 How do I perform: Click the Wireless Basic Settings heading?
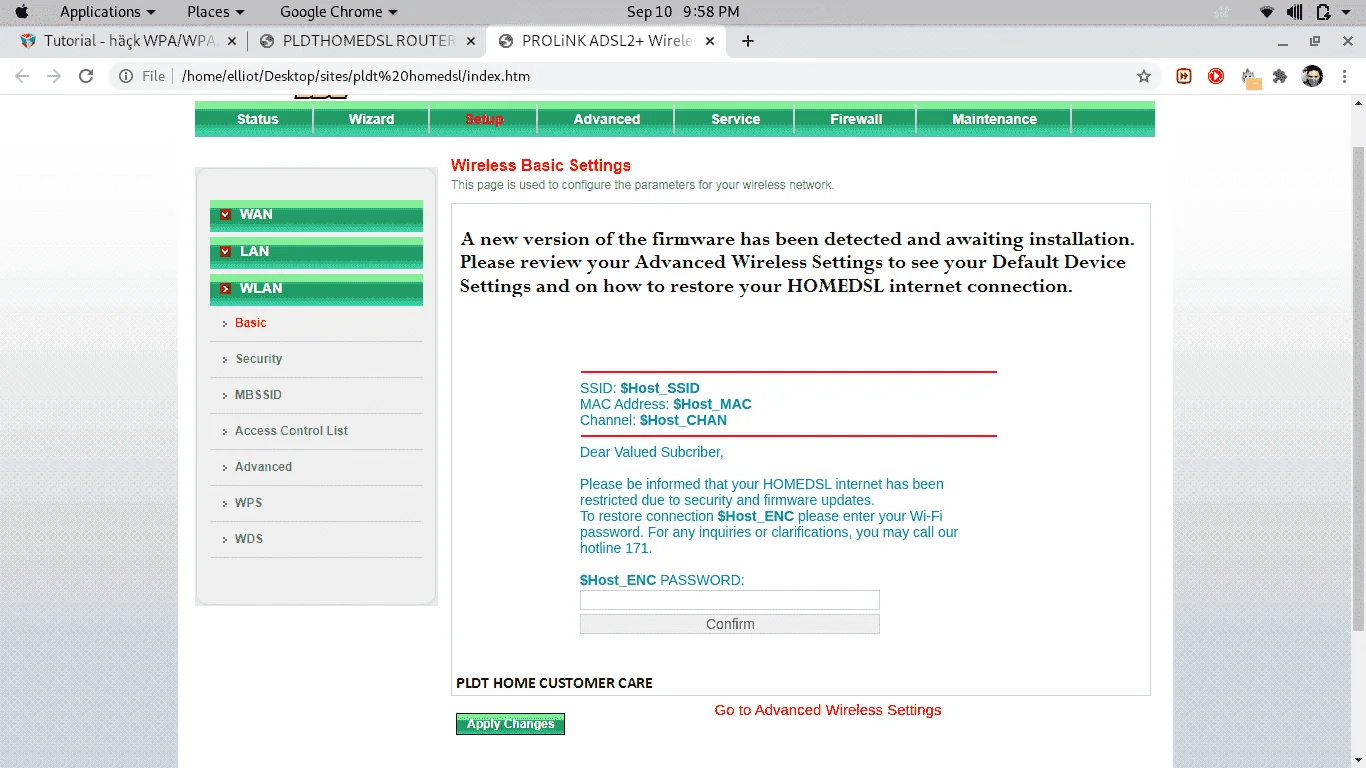click(x=541, y=166)
